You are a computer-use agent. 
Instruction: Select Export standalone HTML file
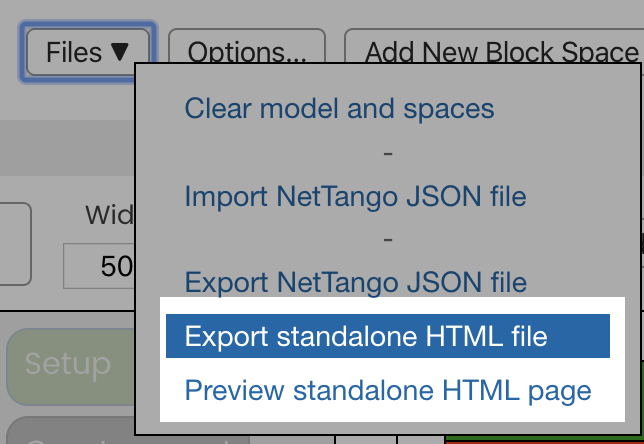tap(388, 336)
